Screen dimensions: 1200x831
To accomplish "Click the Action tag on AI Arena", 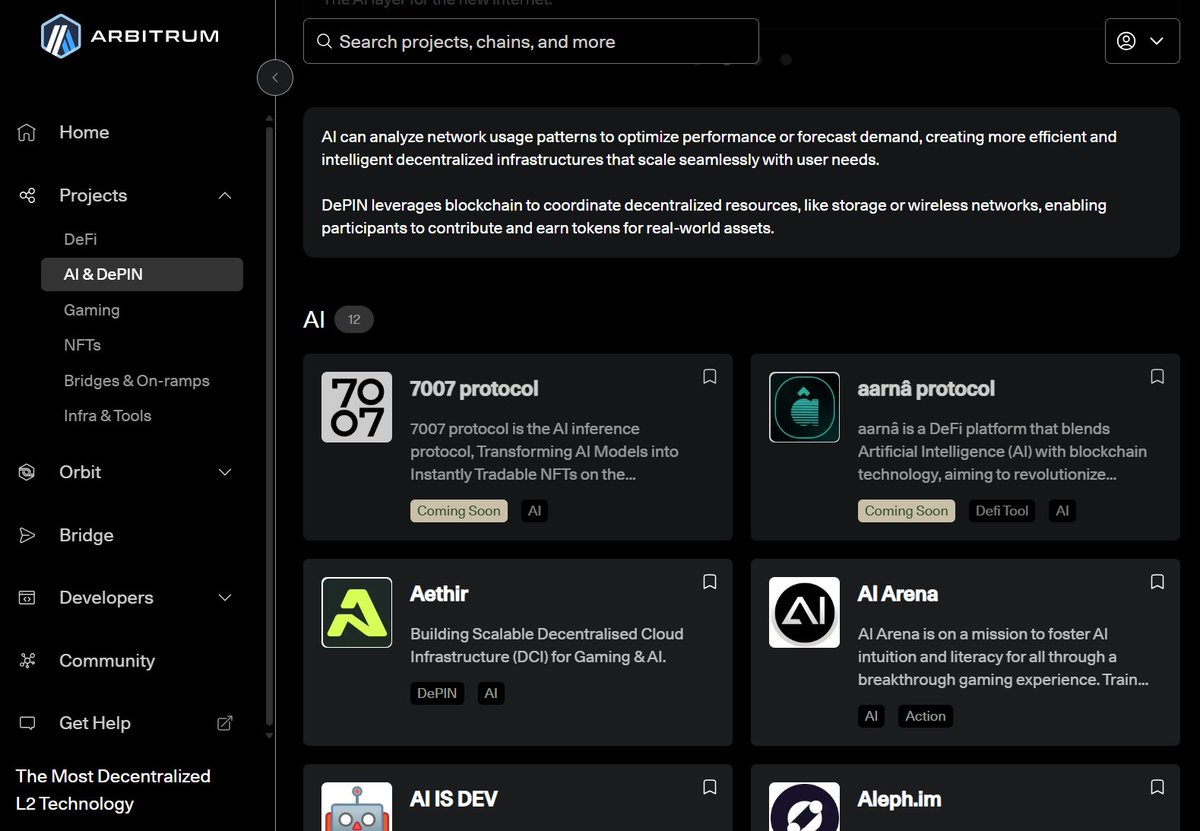I will tap(925, 716).
